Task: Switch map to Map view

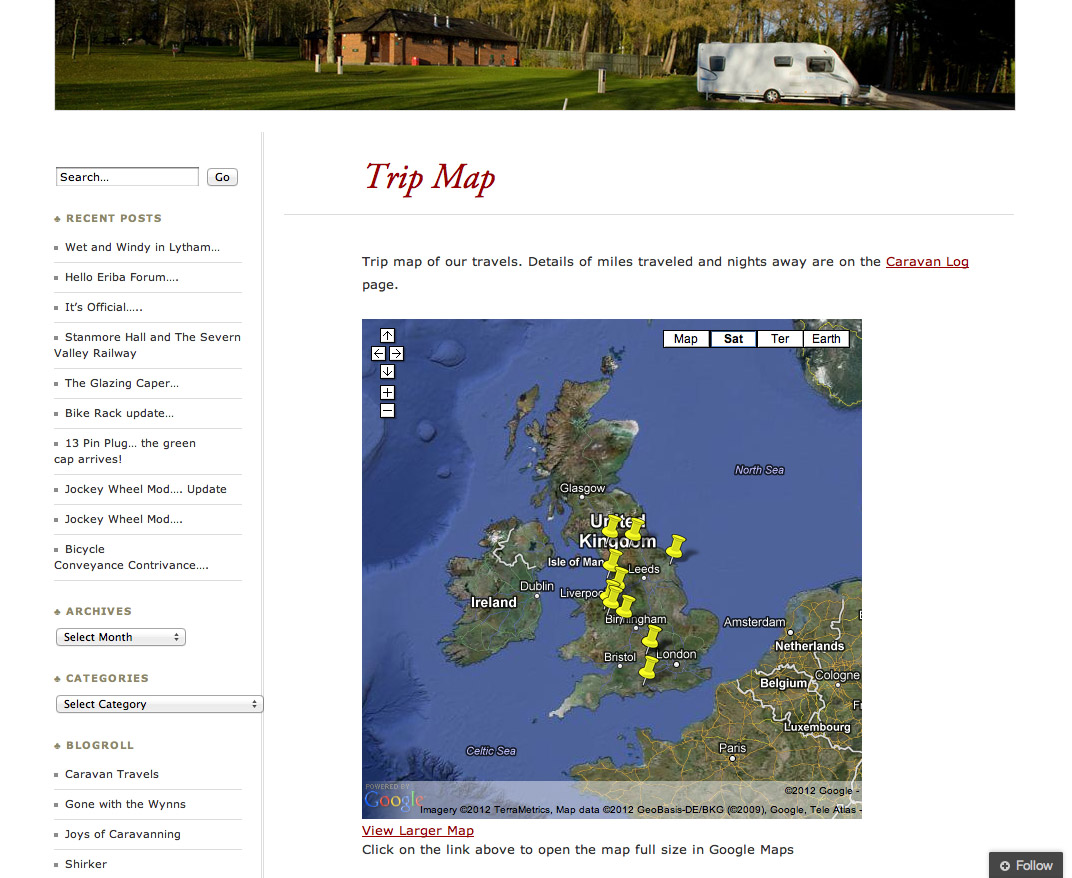Action: (686, 339)
